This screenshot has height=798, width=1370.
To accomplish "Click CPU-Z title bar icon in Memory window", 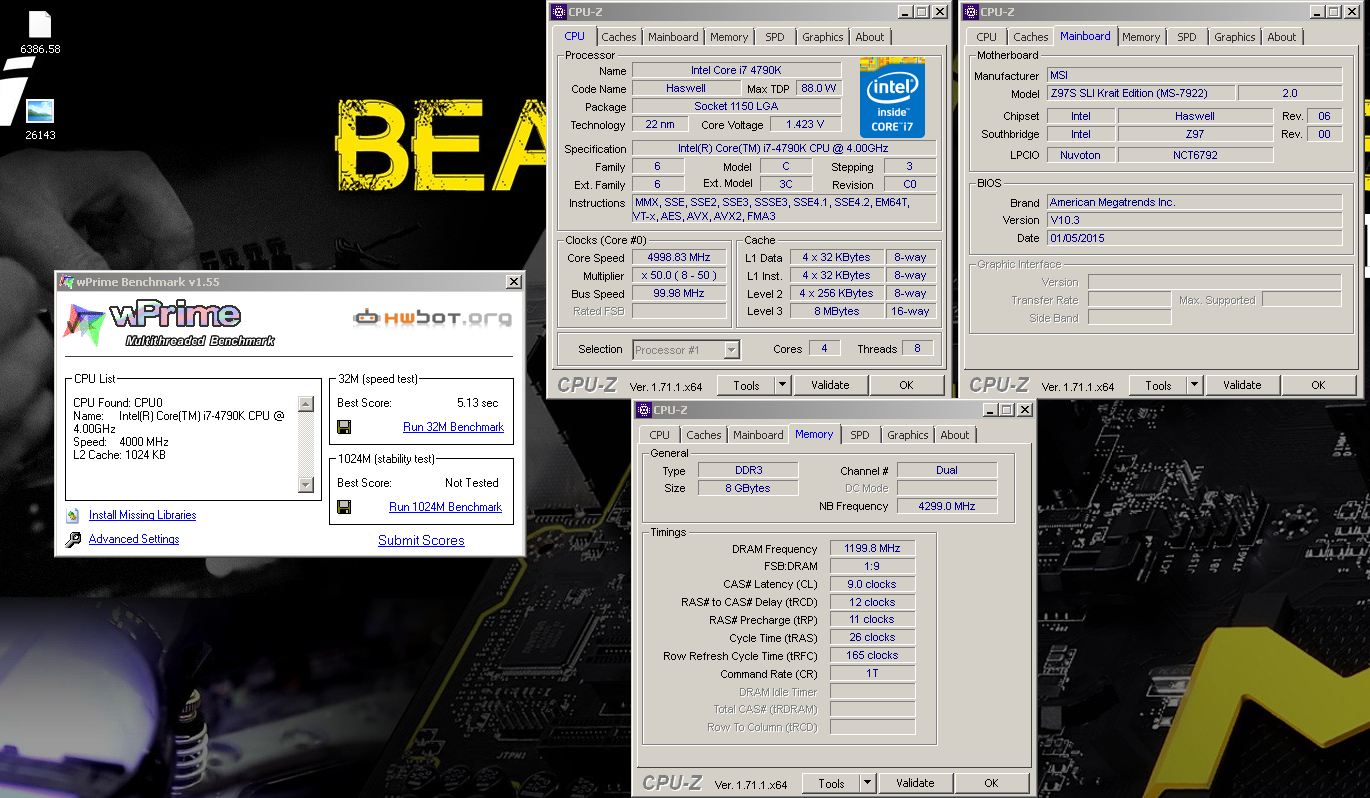I will coord(643,410).
